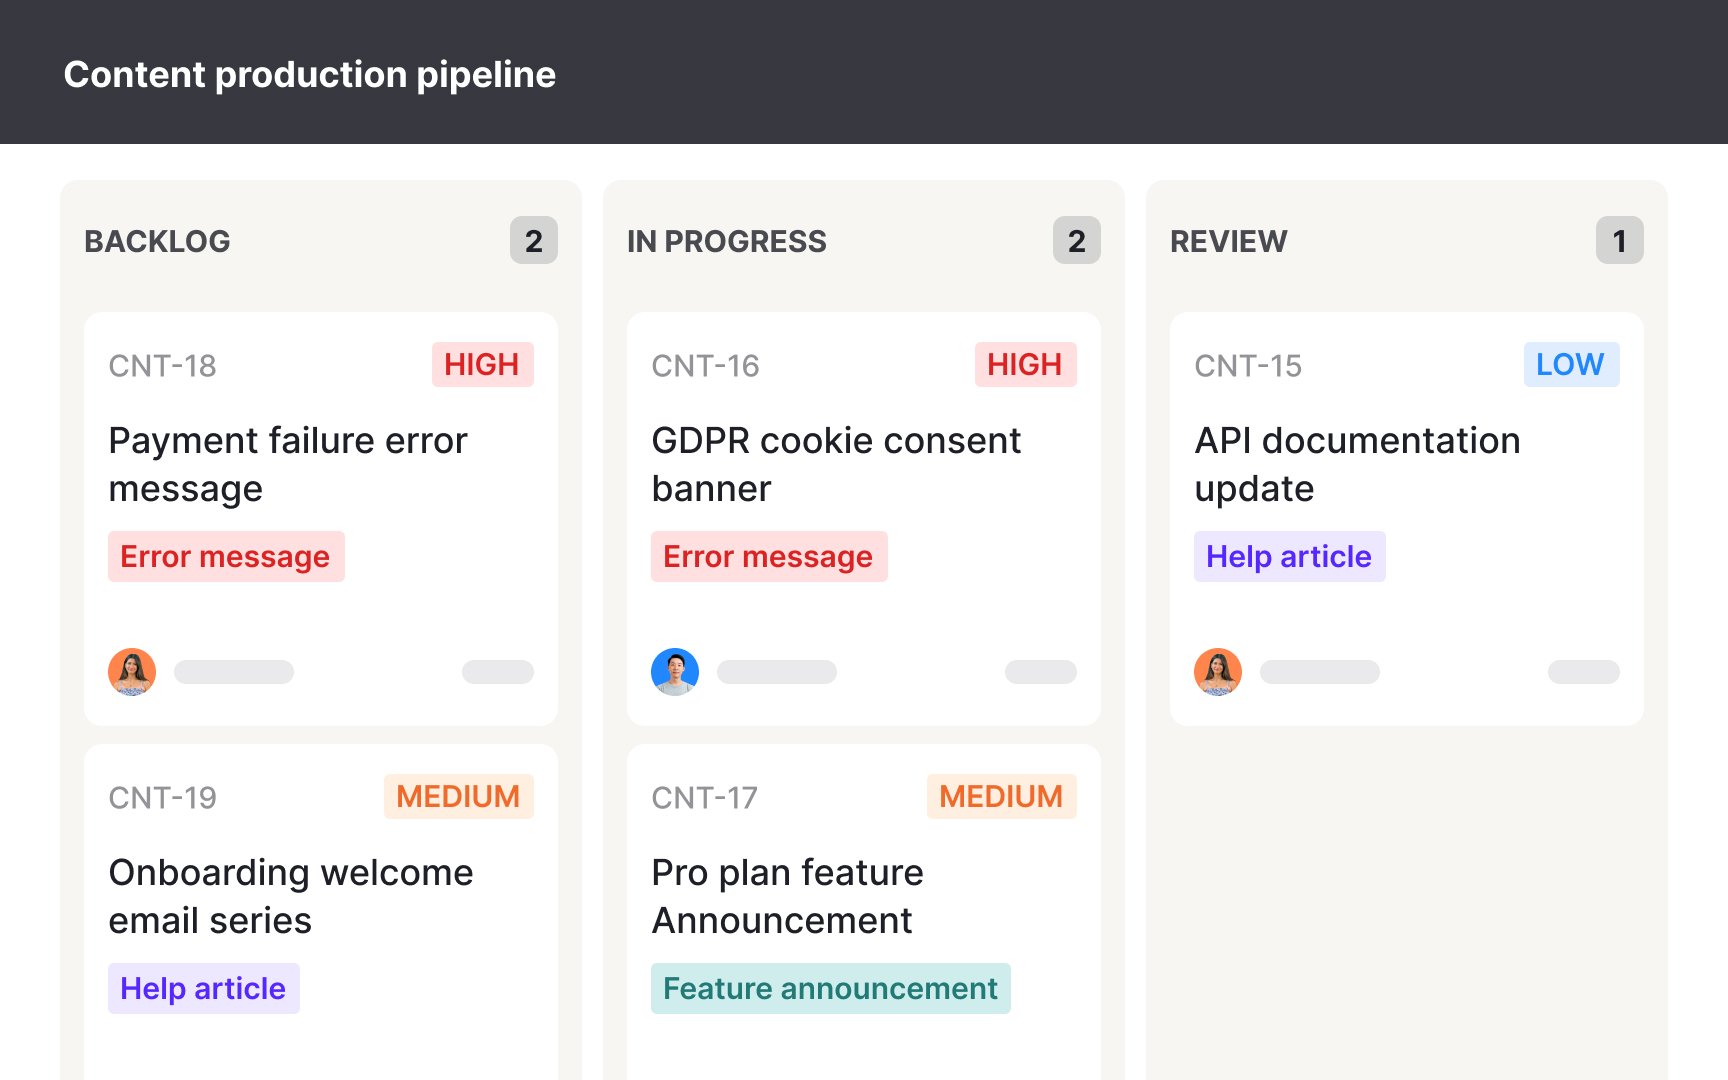1728x1080 pixels.
Task: Select the Backlog column header
Action: click(x=158, y=241)
